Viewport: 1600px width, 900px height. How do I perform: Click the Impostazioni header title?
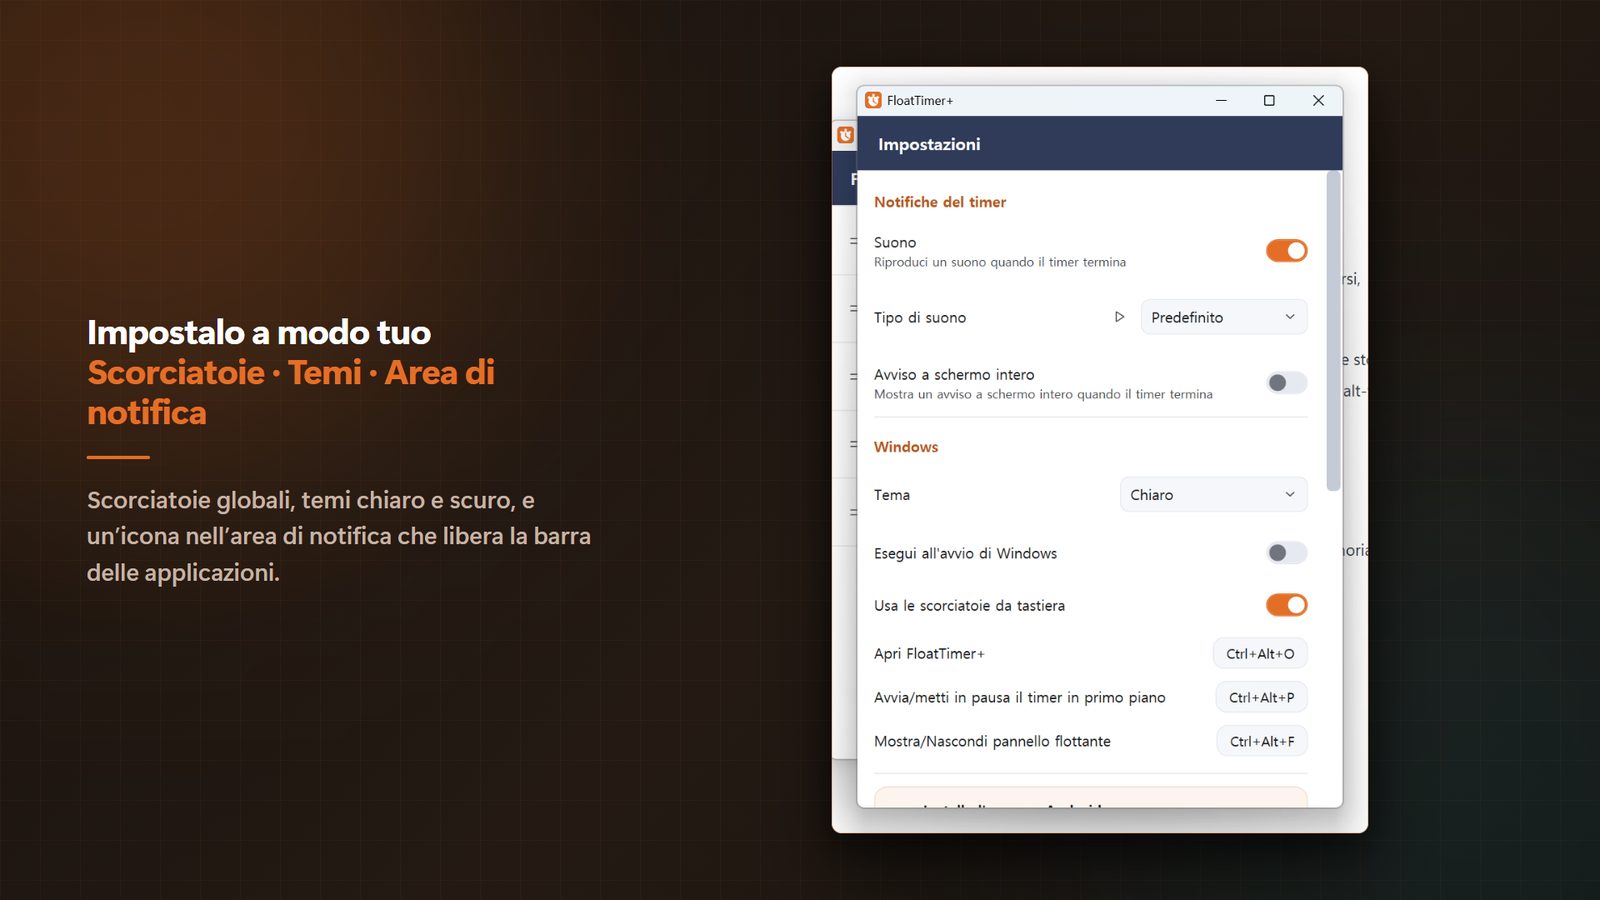click(929, 144)
